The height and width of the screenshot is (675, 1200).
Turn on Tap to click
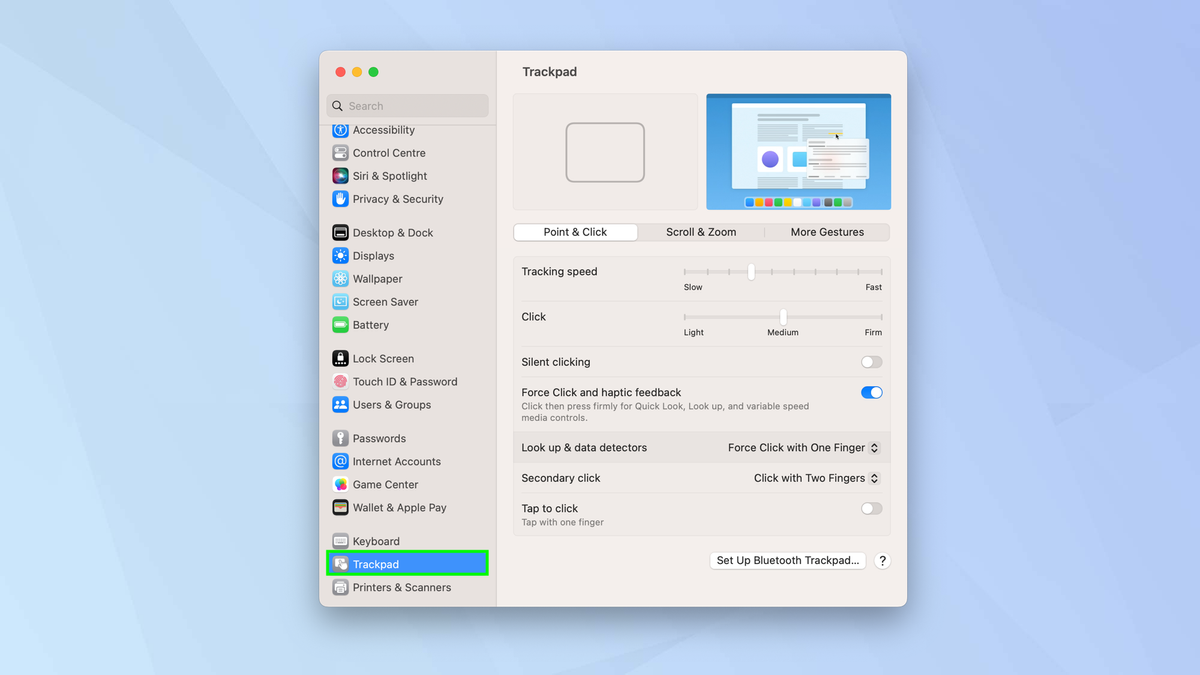point(870,508)
